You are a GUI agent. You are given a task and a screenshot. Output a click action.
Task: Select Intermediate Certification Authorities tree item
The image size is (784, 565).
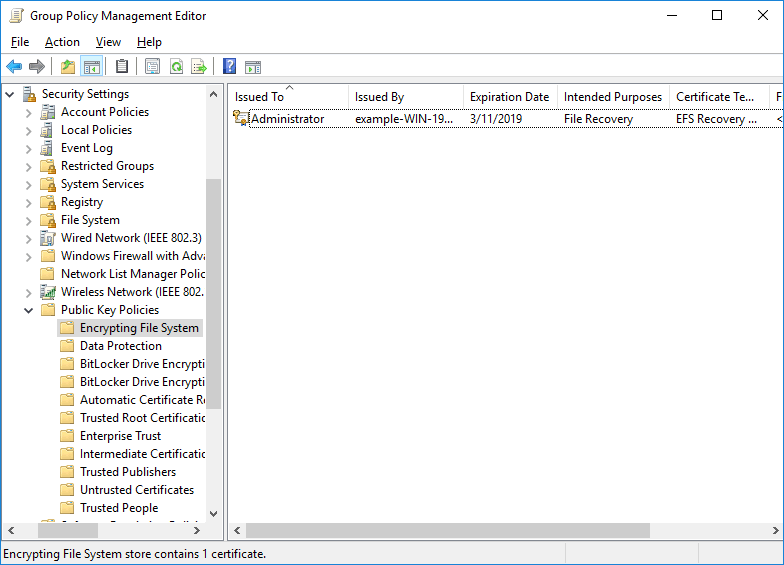tap(142, 454)
